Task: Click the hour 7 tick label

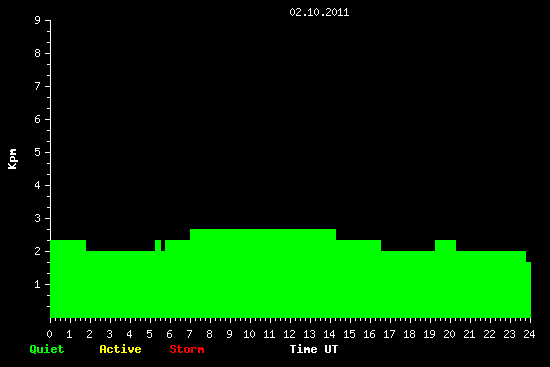Action: click(189, 334)
